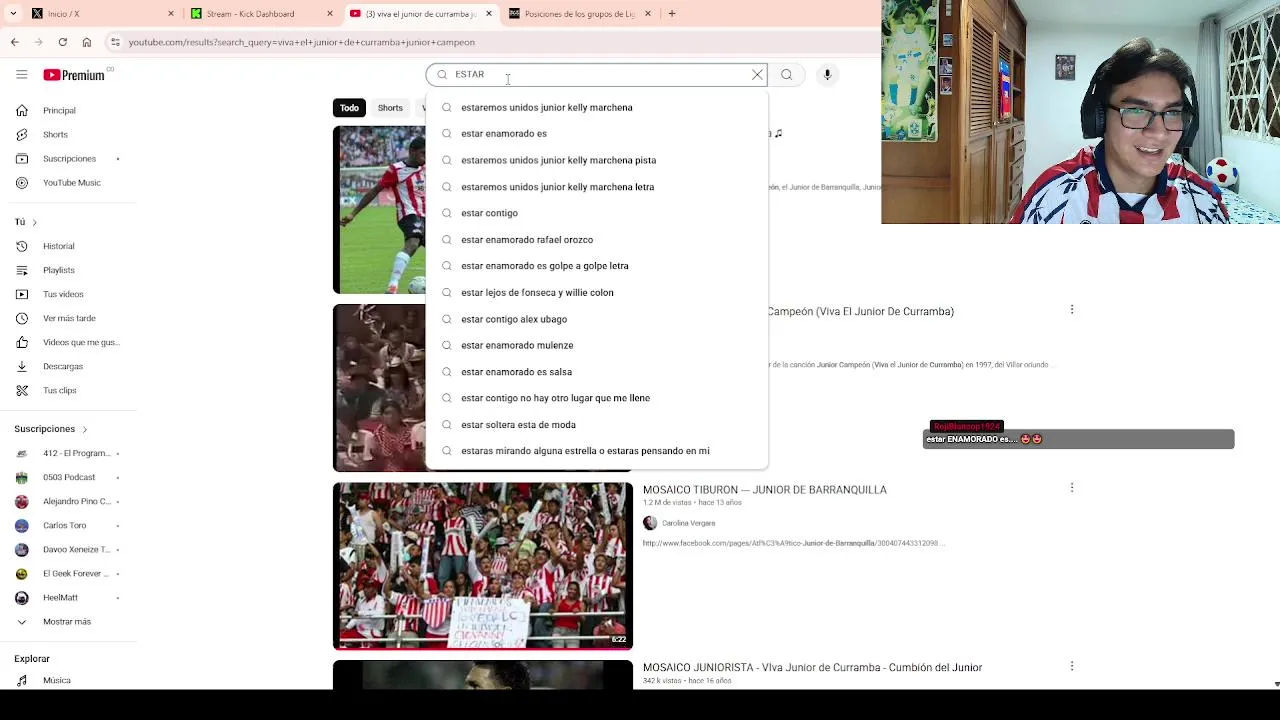Close the Kick Dashboard browser tab
Image resolution: width=1280 pixels, height=720 pixels.
(329, 14)
